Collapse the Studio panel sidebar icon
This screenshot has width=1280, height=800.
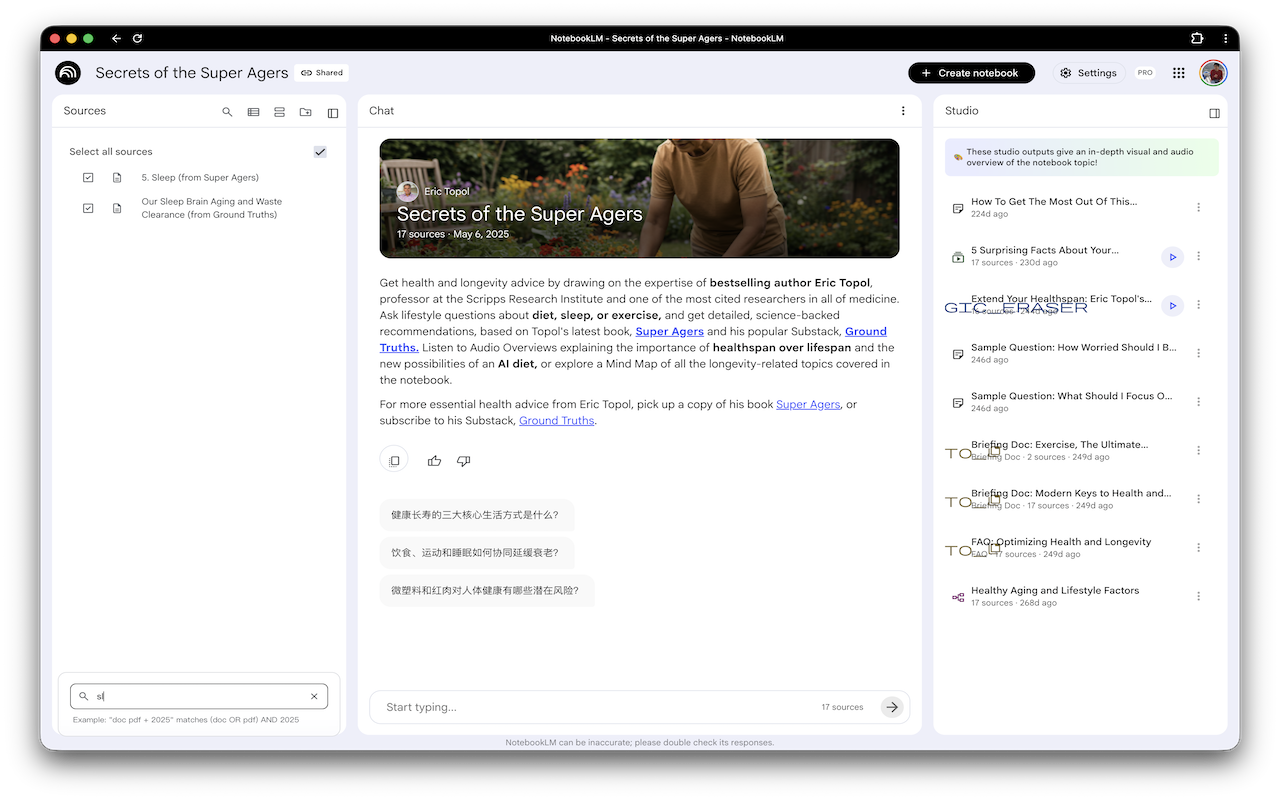pos(1214,112)
